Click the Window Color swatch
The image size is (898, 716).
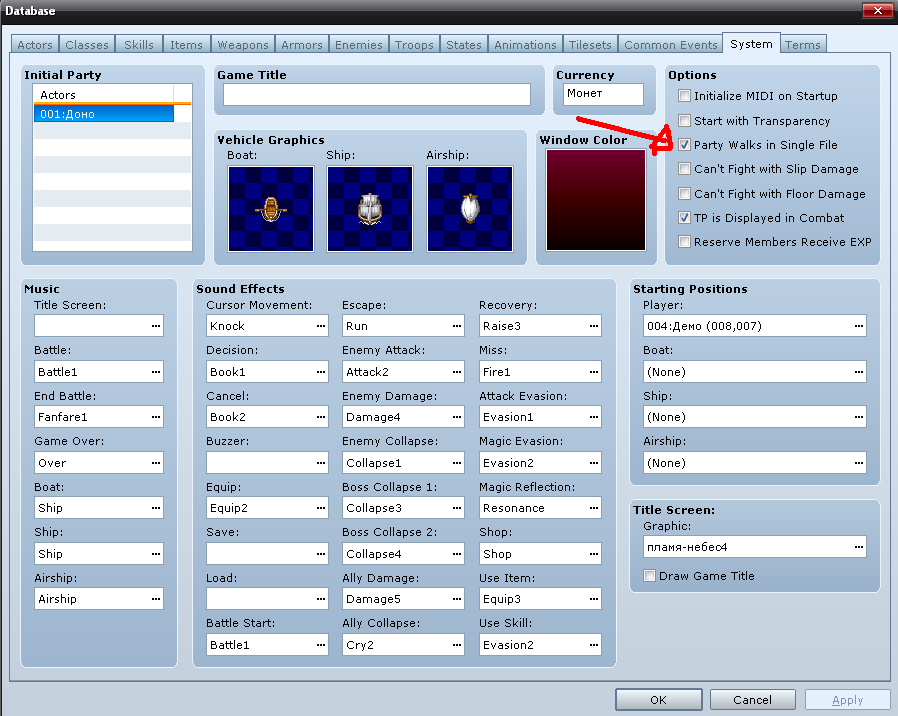tap(596, 200)
